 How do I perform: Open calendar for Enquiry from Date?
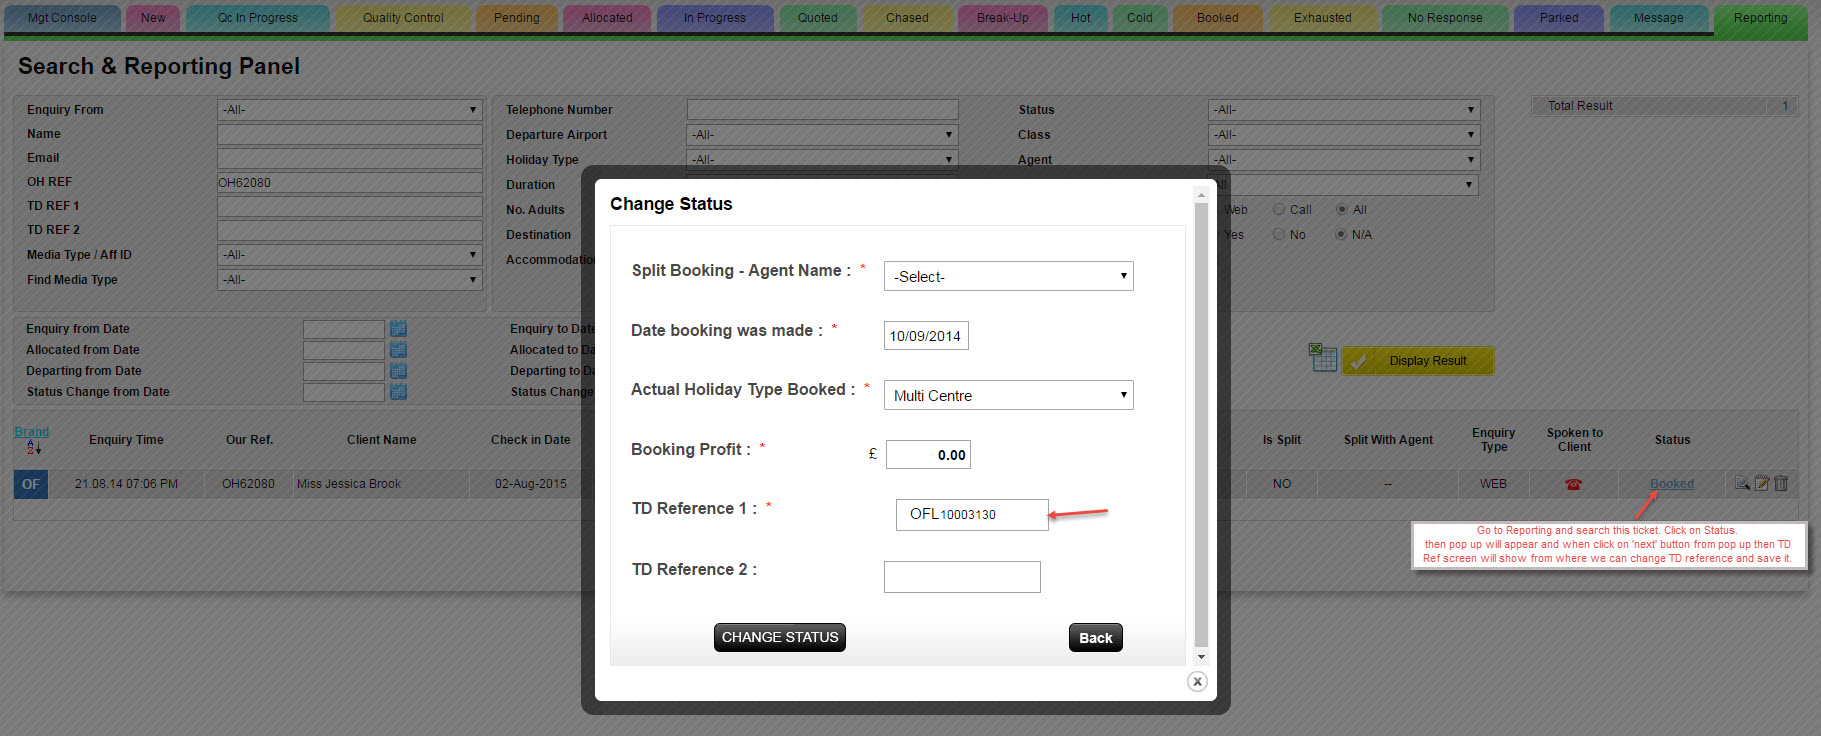(x=398, y=329)
